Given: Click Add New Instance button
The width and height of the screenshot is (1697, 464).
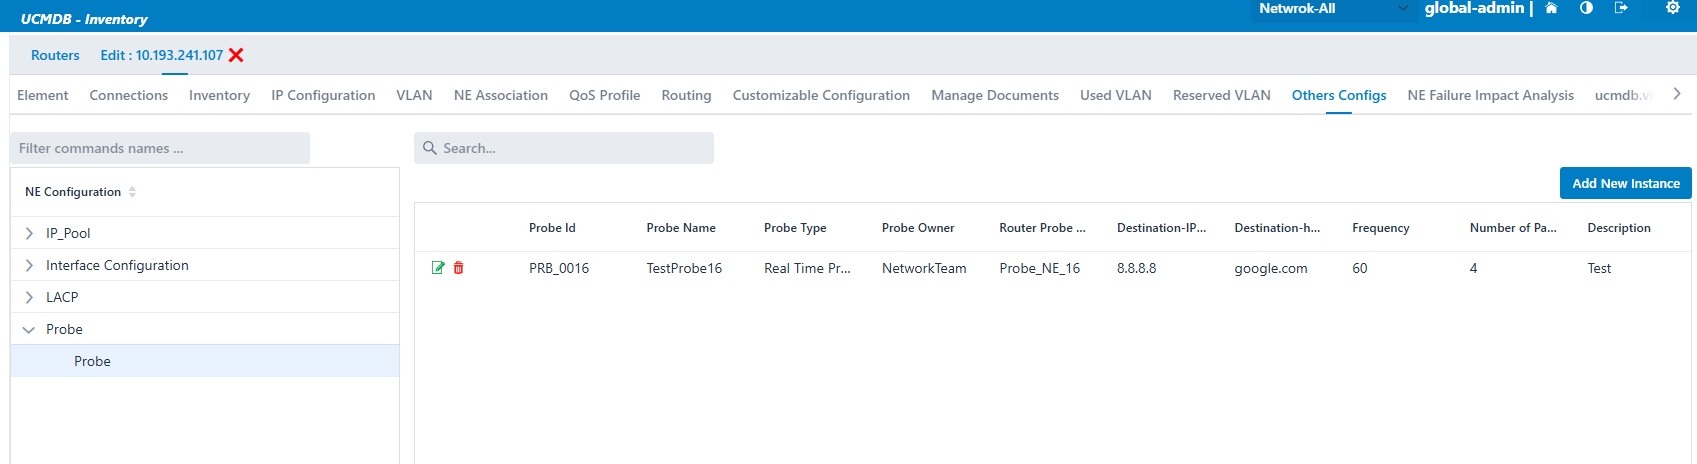Looking at the screenshot, I should [1625, 183].
